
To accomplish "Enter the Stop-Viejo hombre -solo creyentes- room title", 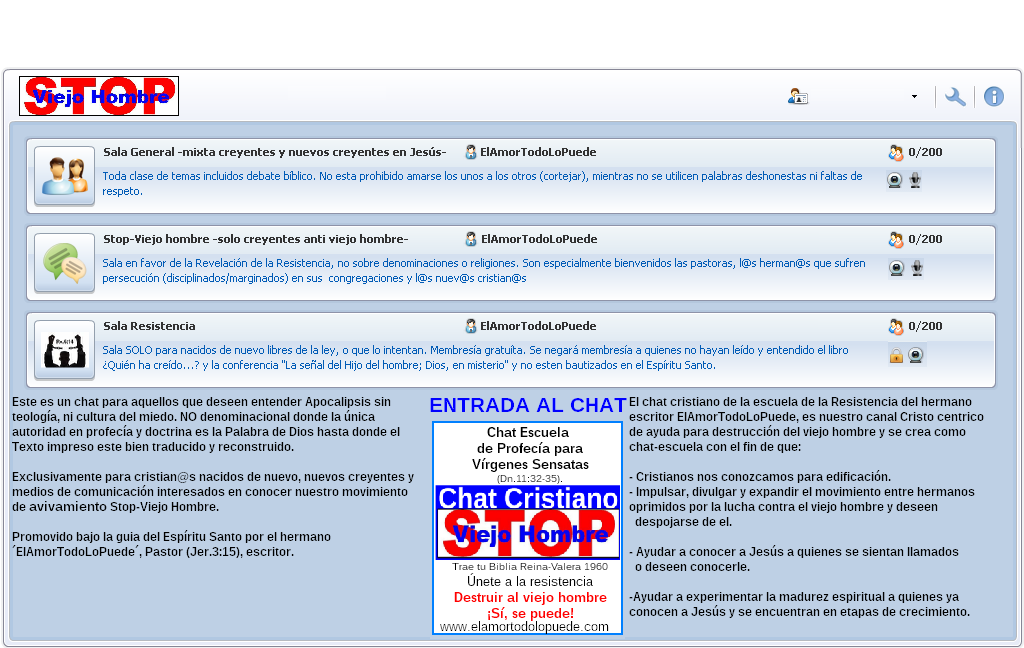I will [255, 239].
